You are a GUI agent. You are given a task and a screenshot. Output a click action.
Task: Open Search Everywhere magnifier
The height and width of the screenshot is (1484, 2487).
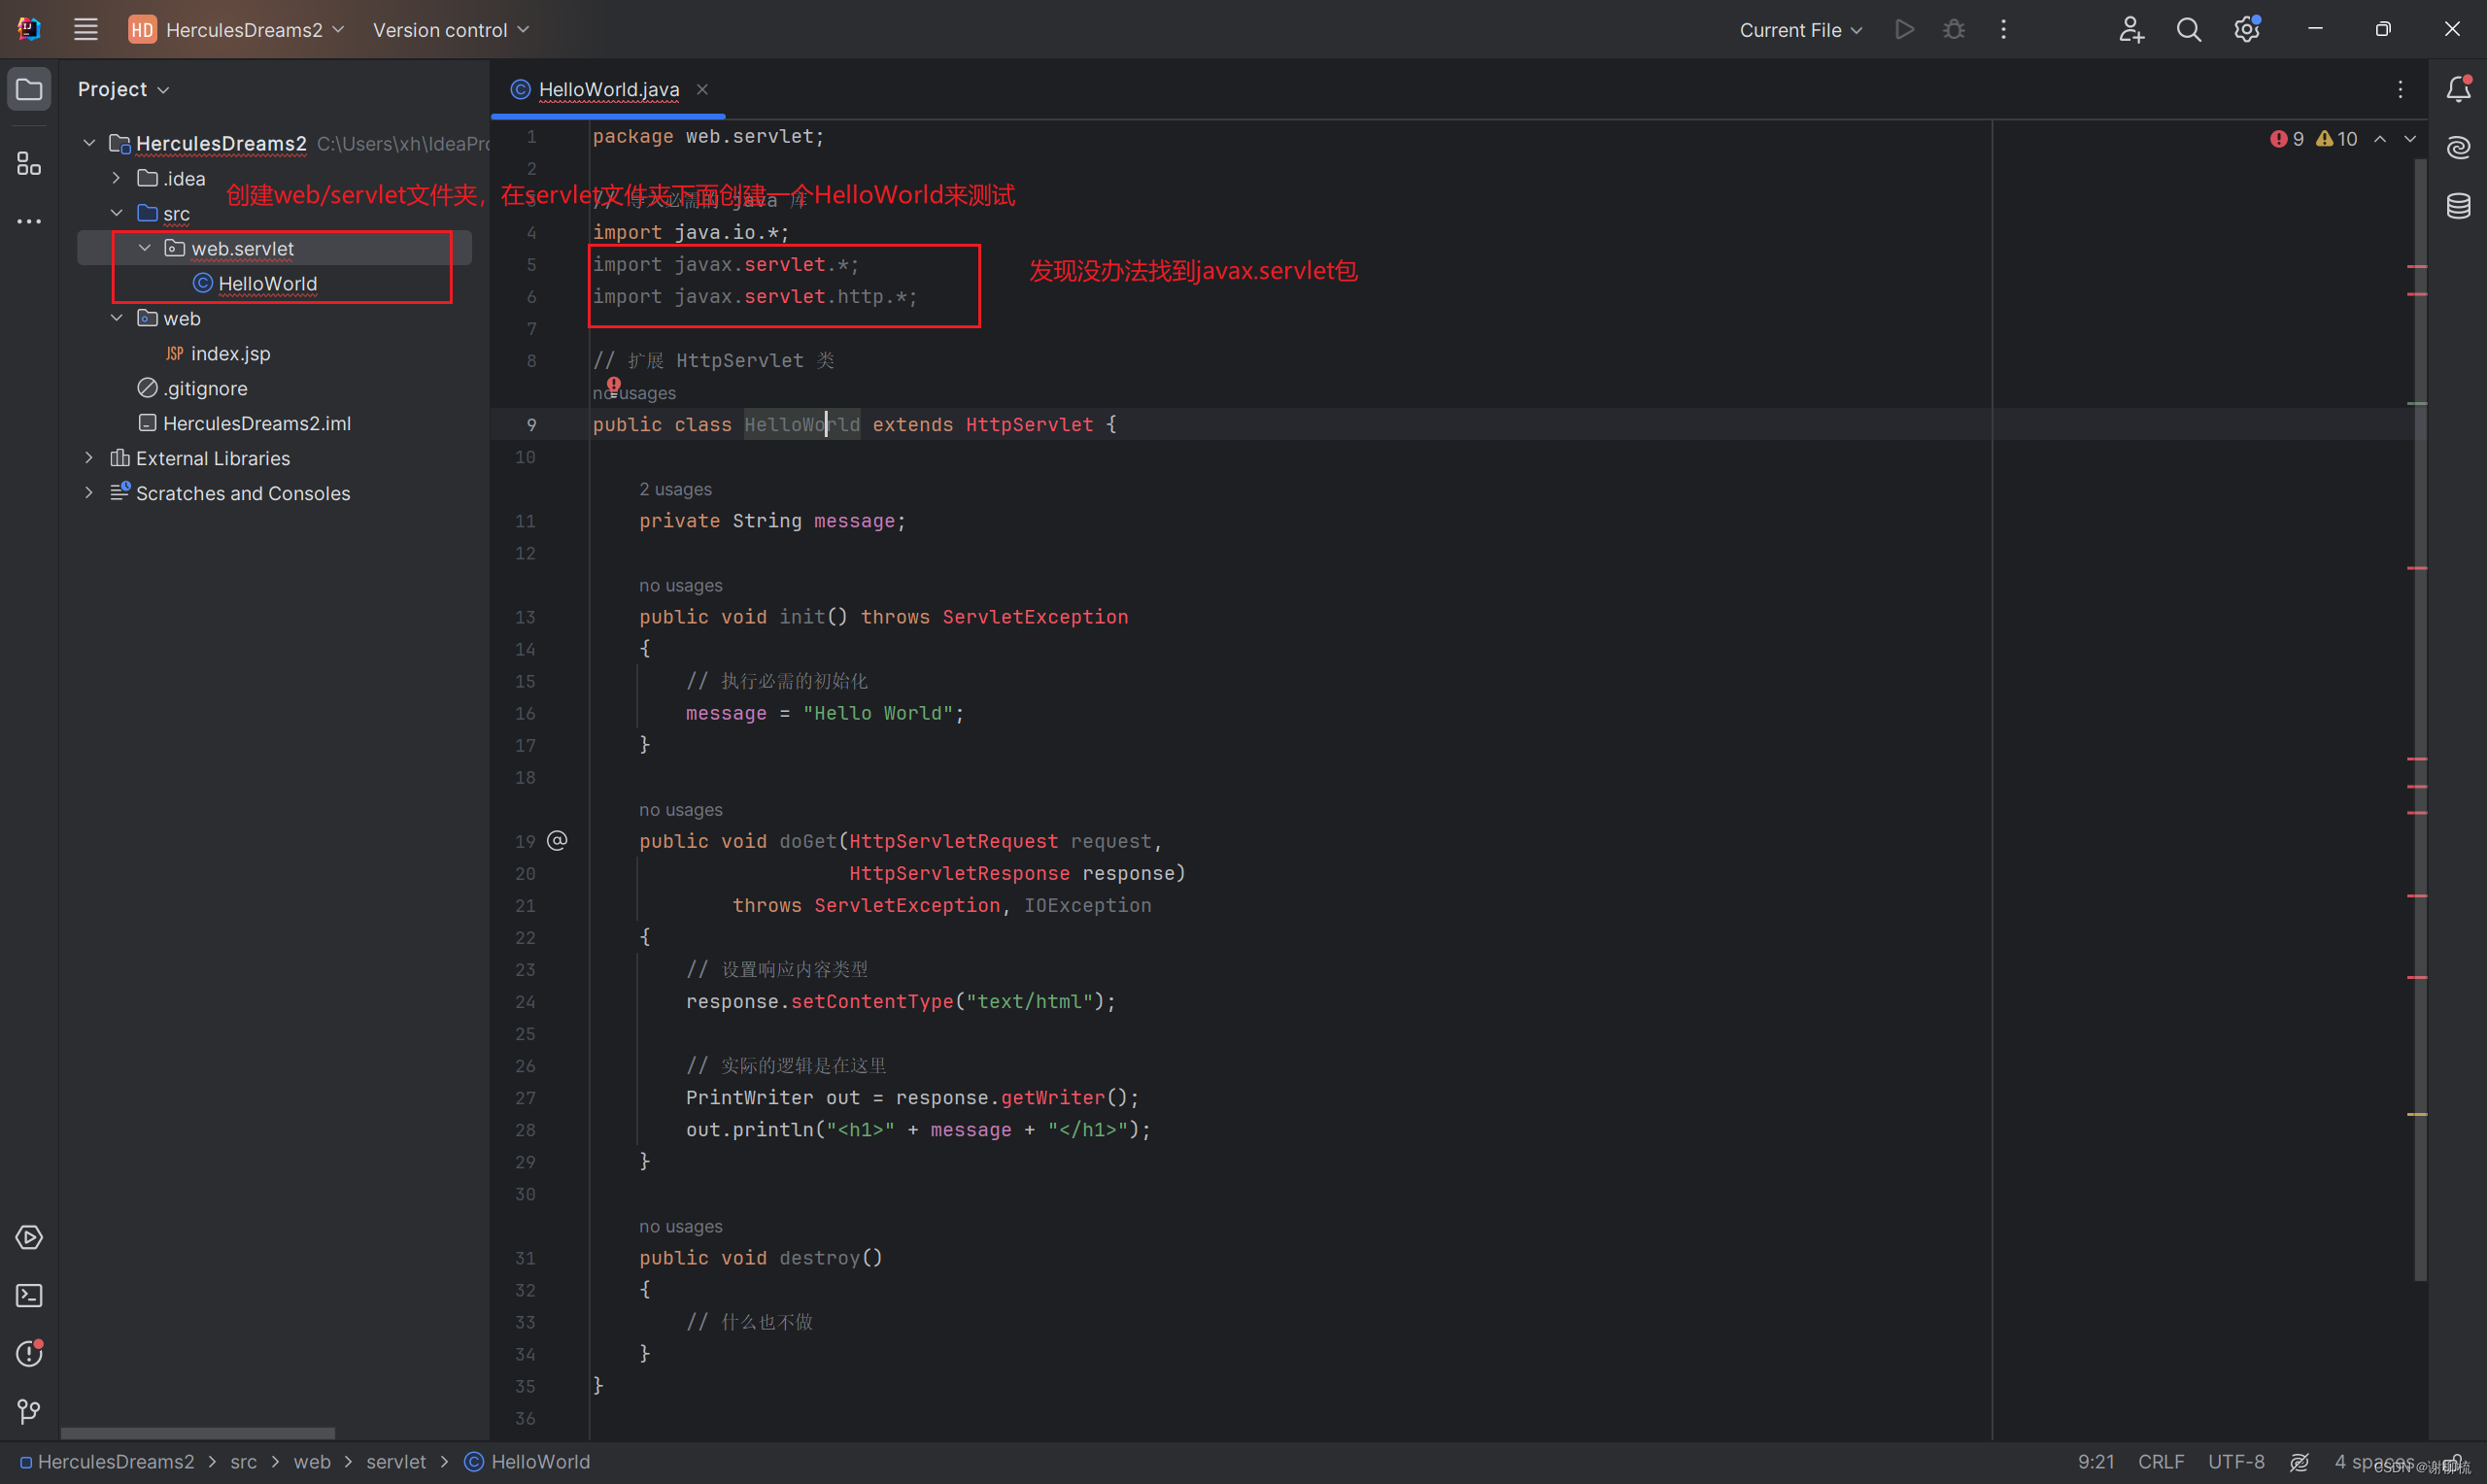pyautogui.click(x=2189, y=30)
